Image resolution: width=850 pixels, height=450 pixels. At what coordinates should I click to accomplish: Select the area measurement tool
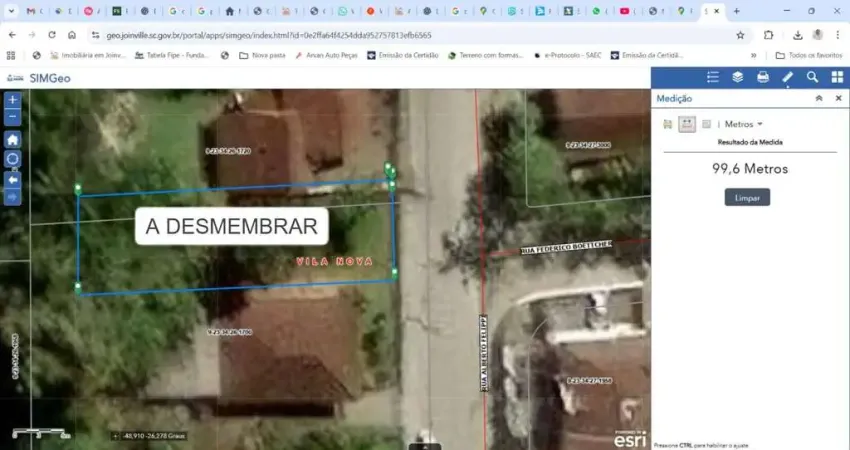tap(667, 124)
